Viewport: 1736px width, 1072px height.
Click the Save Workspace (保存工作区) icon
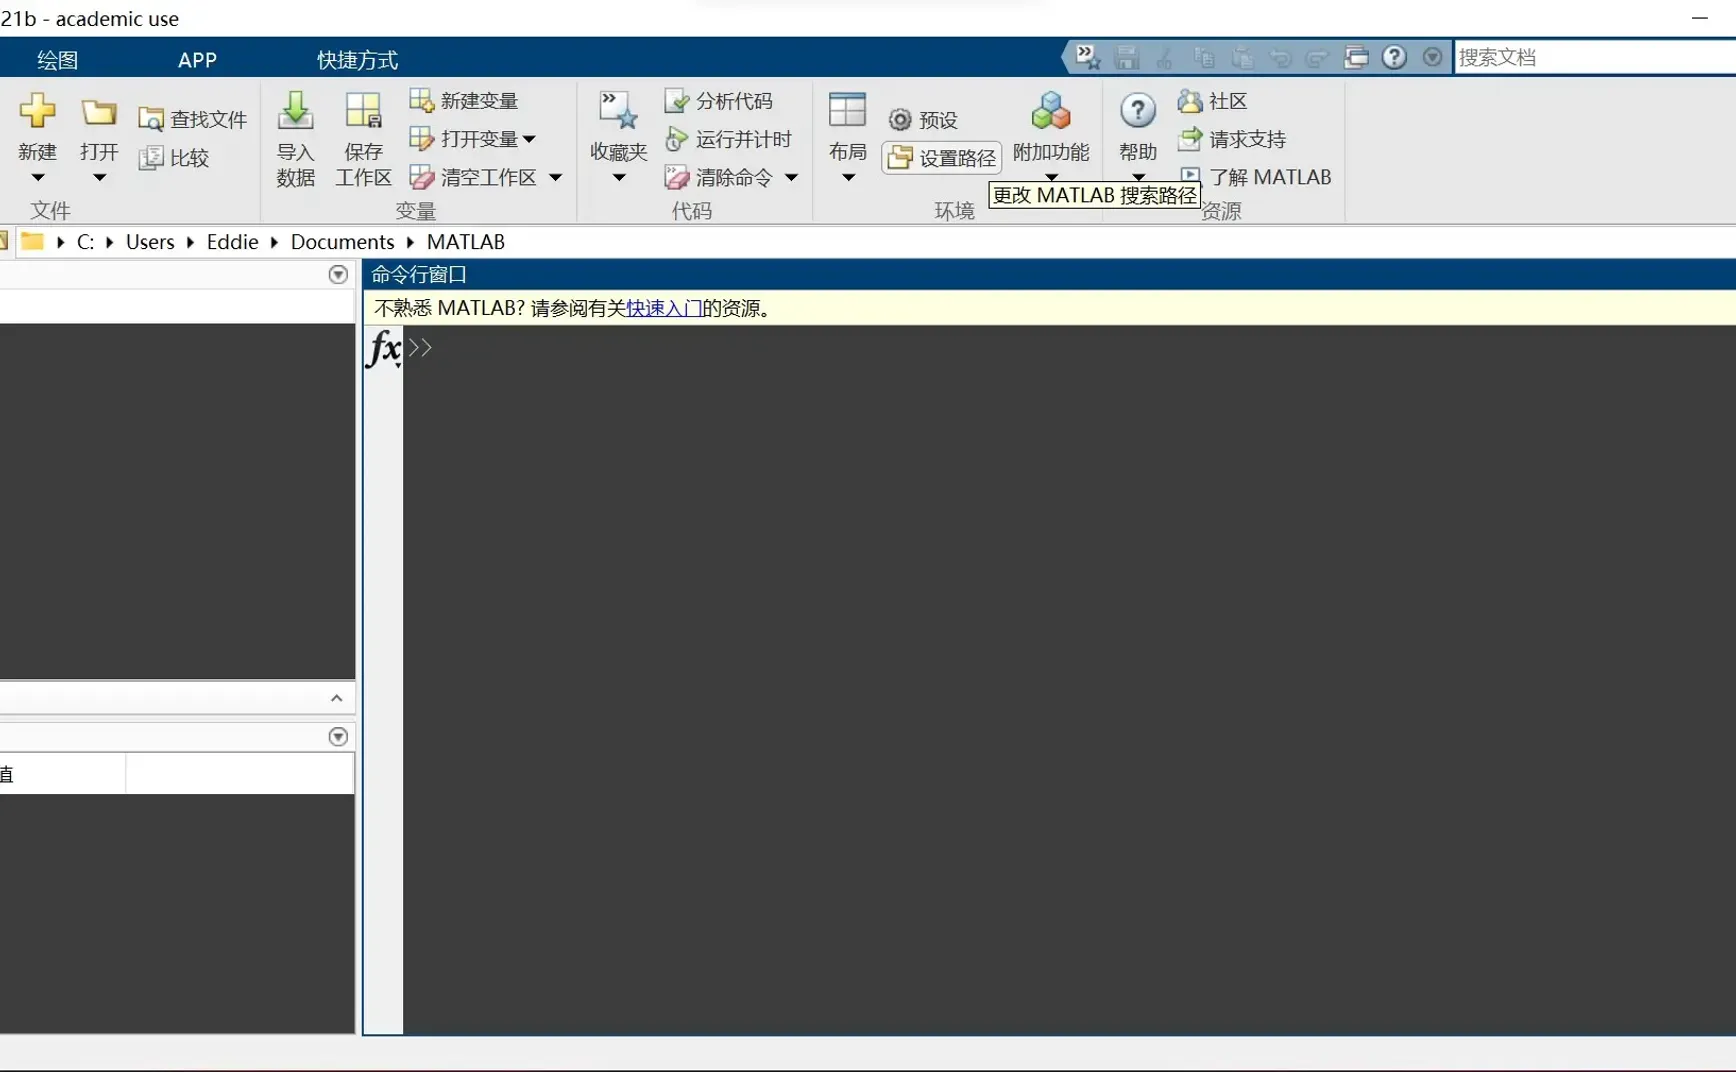coord(363,111)
